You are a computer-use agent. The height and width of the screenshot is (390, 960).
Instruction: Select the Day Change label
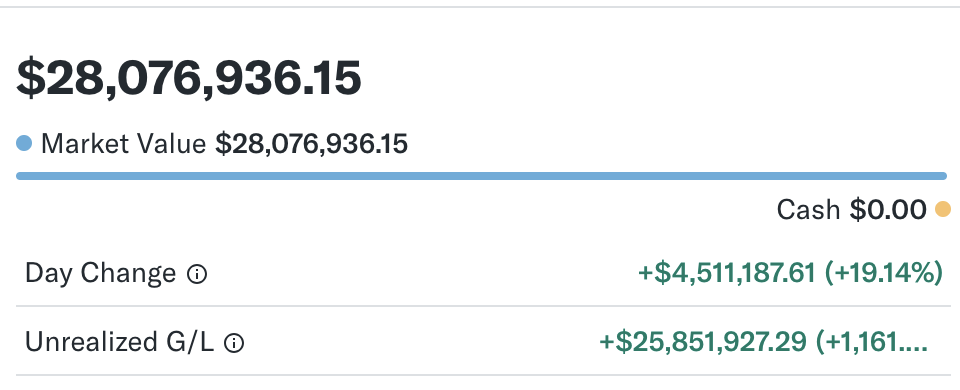(x=100, y=274)
